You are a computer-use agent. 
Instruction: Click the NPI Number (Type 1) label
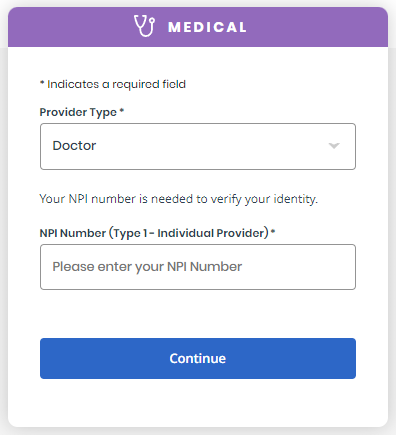click(154, 233)
